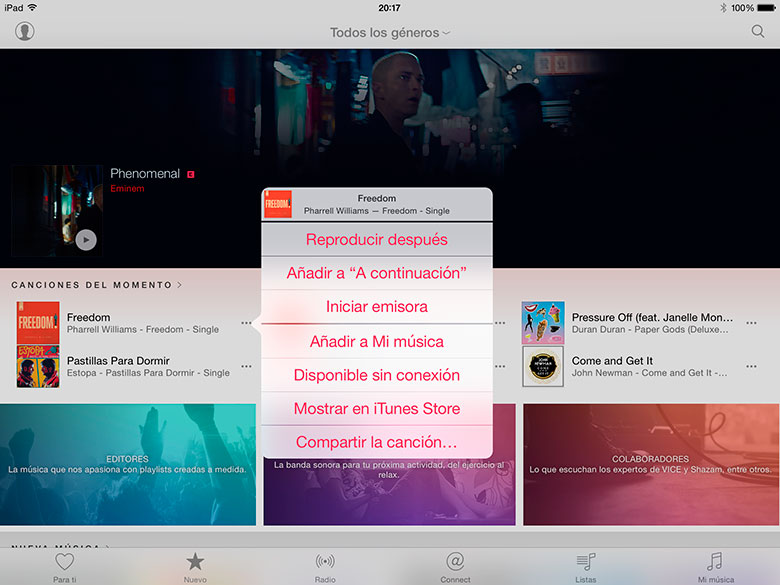780x585 pixels.
Task: Open the account profile icon
Action: coord(24,31)
